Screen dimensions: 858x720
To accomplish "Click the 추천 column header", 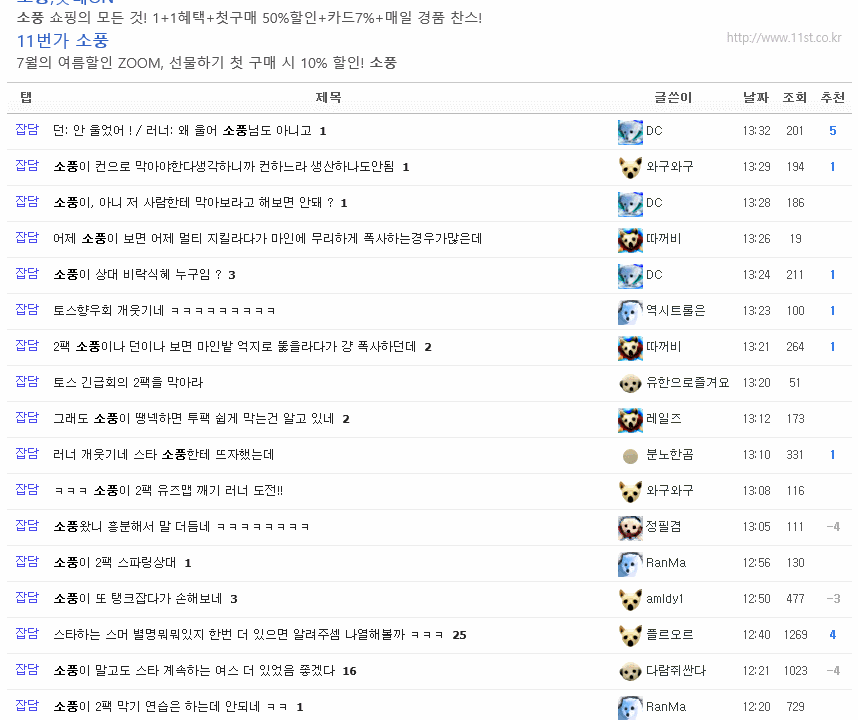I will point(833,97).
